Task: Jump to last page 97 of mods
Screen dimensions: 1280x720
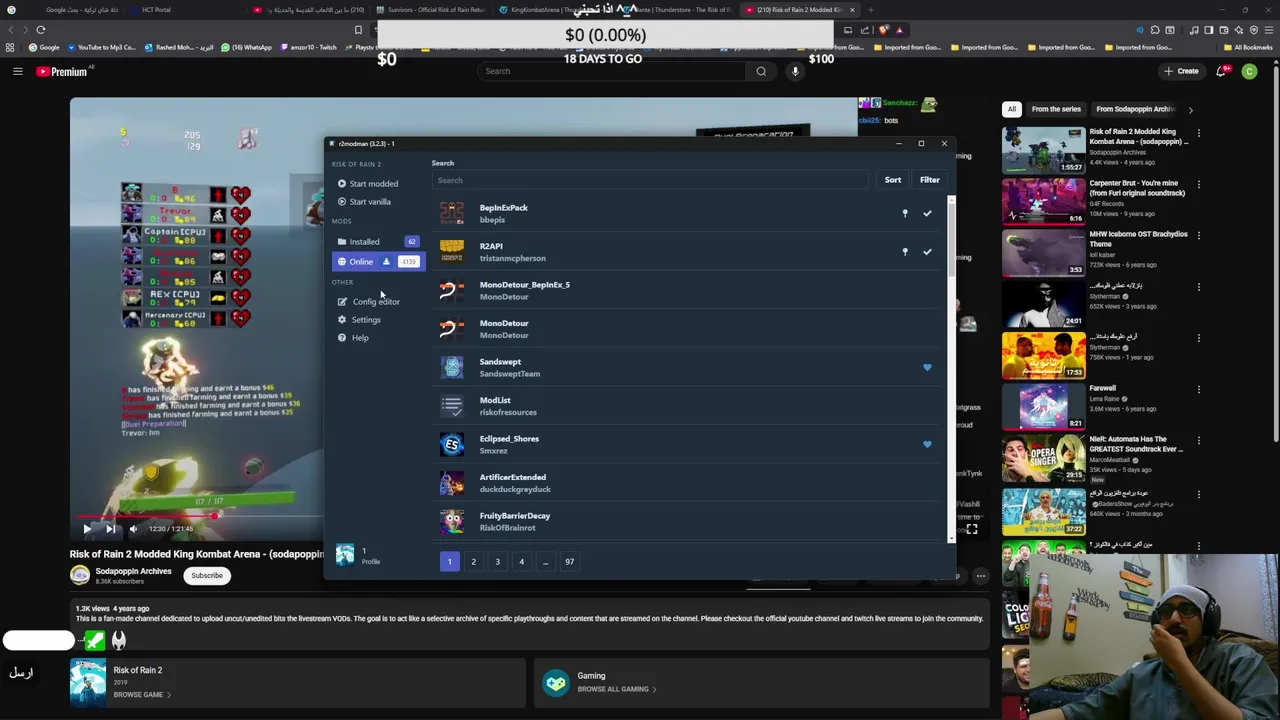Action: pos(569,562)
